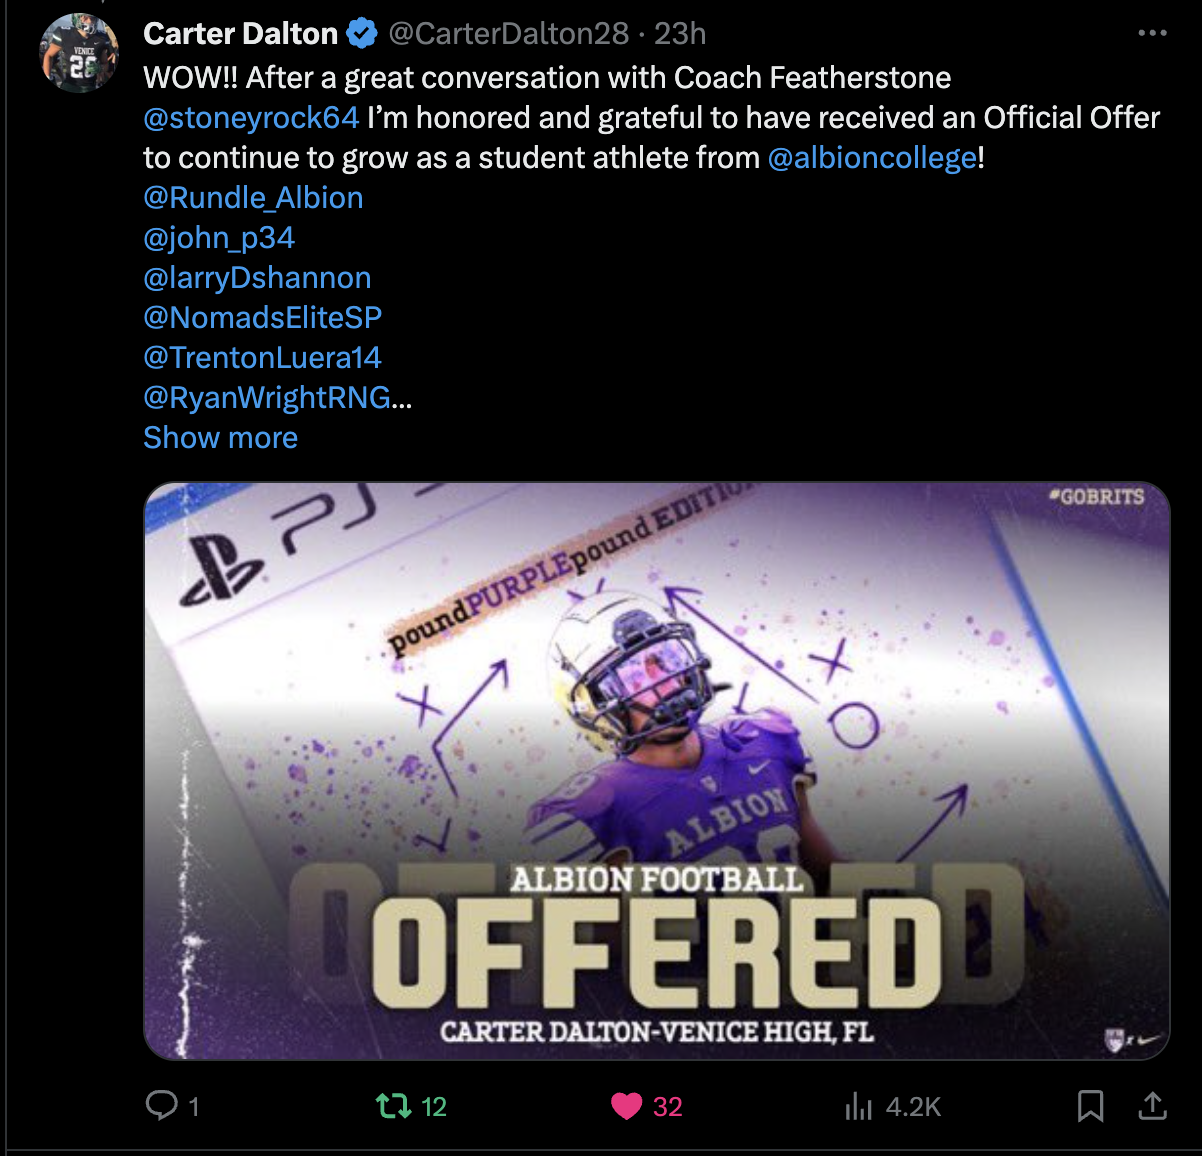Open the 23h timestamp permalink
This screenshot has height=1156, width=1202.
click(x=680, y=34)
